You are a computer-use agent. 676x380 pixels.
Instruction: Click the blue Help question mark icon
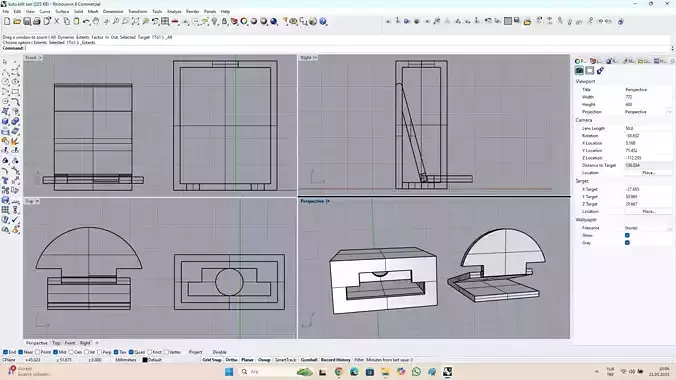click(323, 21)
